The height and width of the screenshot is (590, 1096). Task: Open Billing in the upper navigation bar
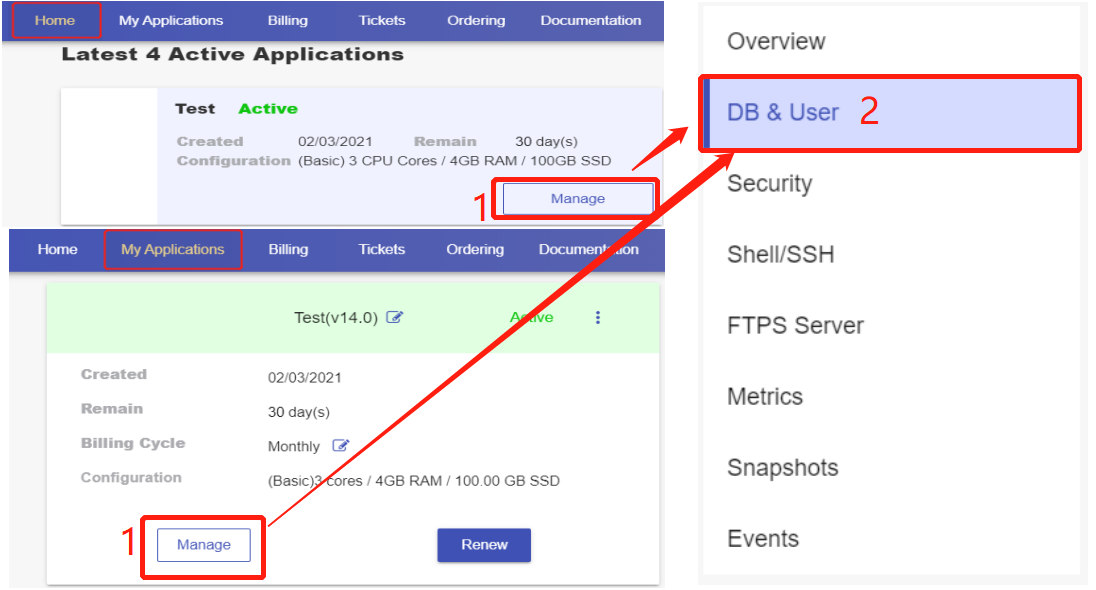click(x=288, y=20)
